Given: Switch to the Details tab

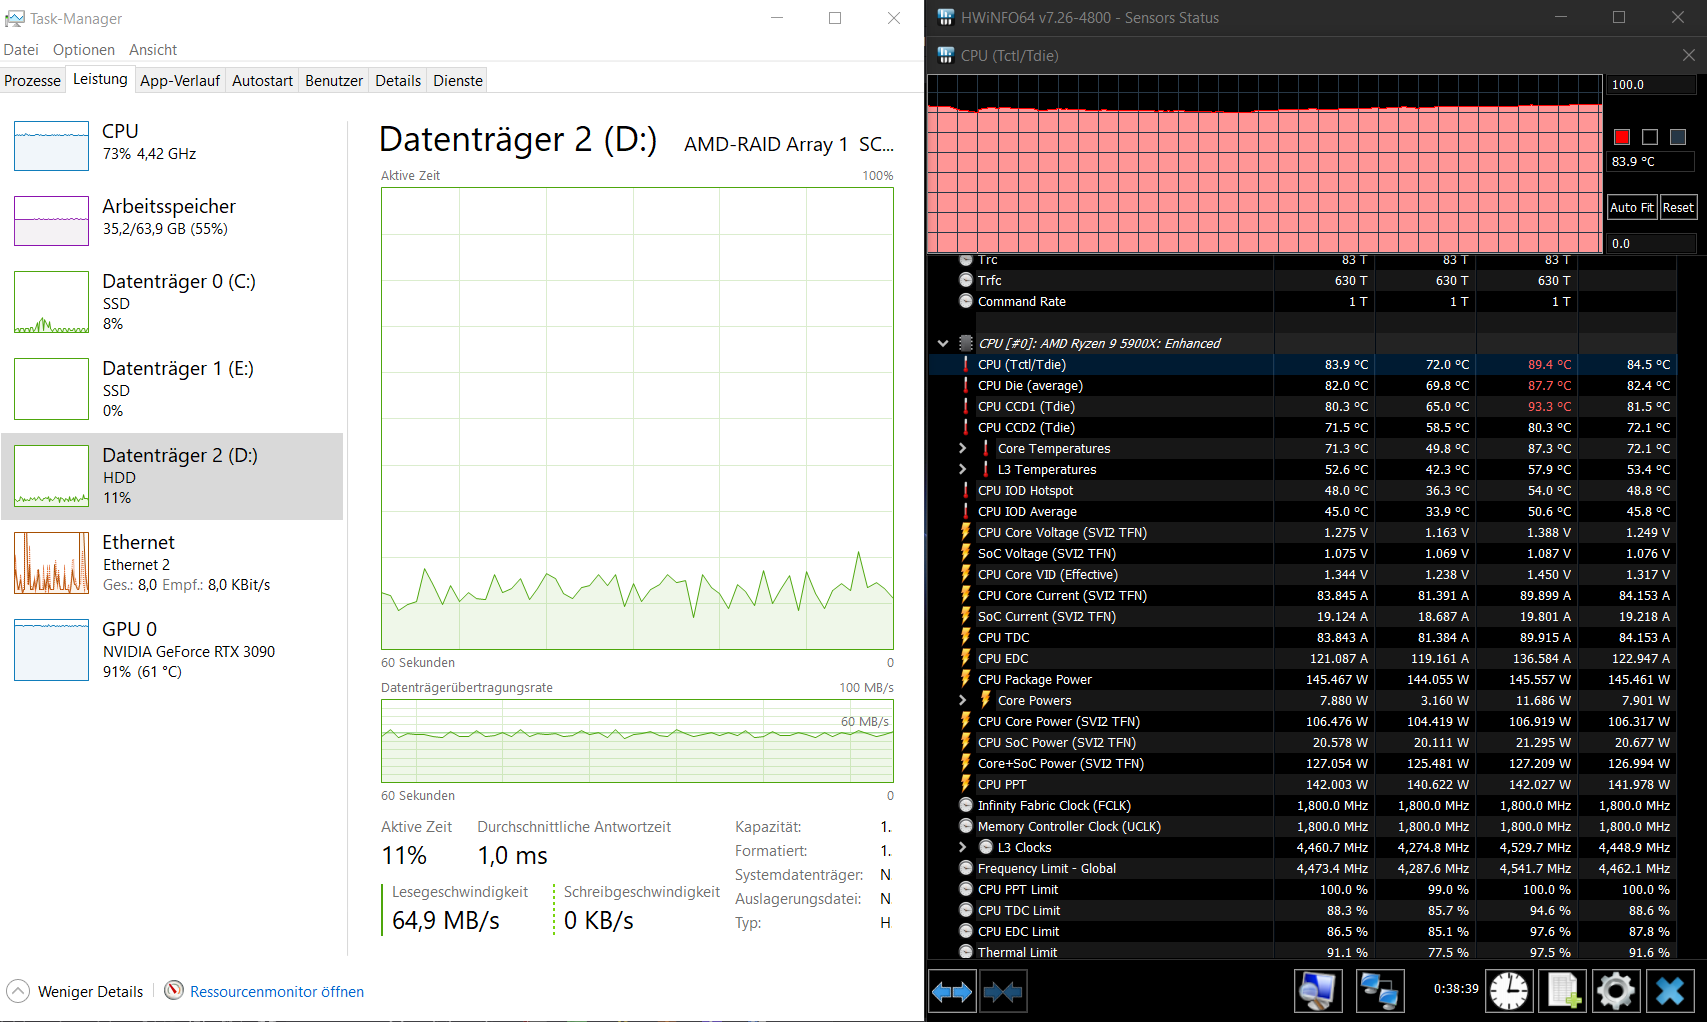Looking at the screenshot, I should (398, 80).
